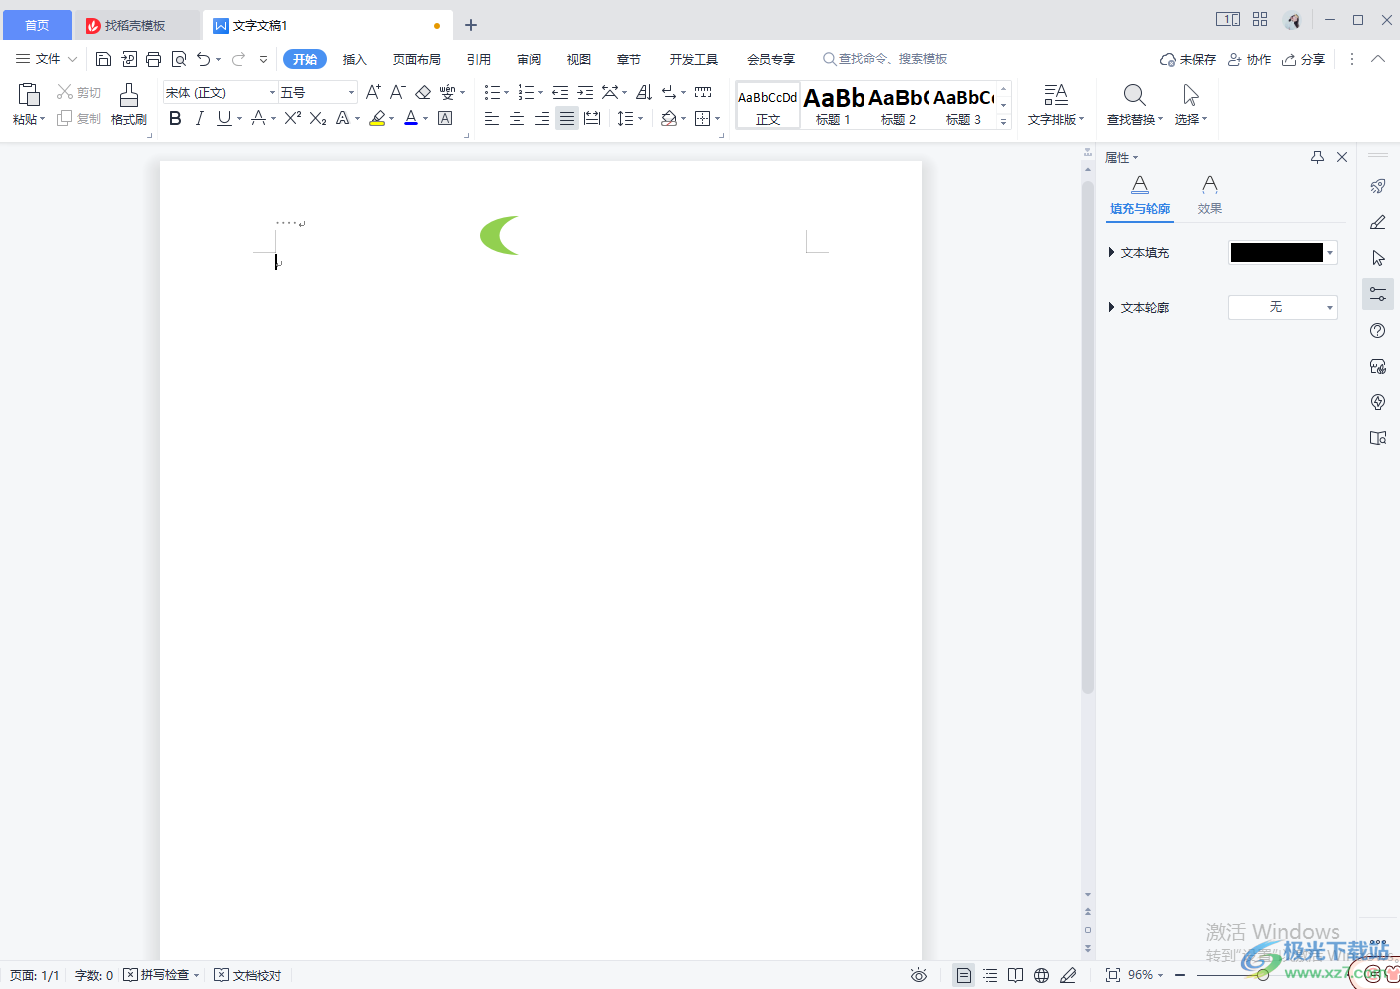The image size is (1400, 989).
Task: Click the zoom slider handle
Action: pyautogui.click(x=1263, y=975)
